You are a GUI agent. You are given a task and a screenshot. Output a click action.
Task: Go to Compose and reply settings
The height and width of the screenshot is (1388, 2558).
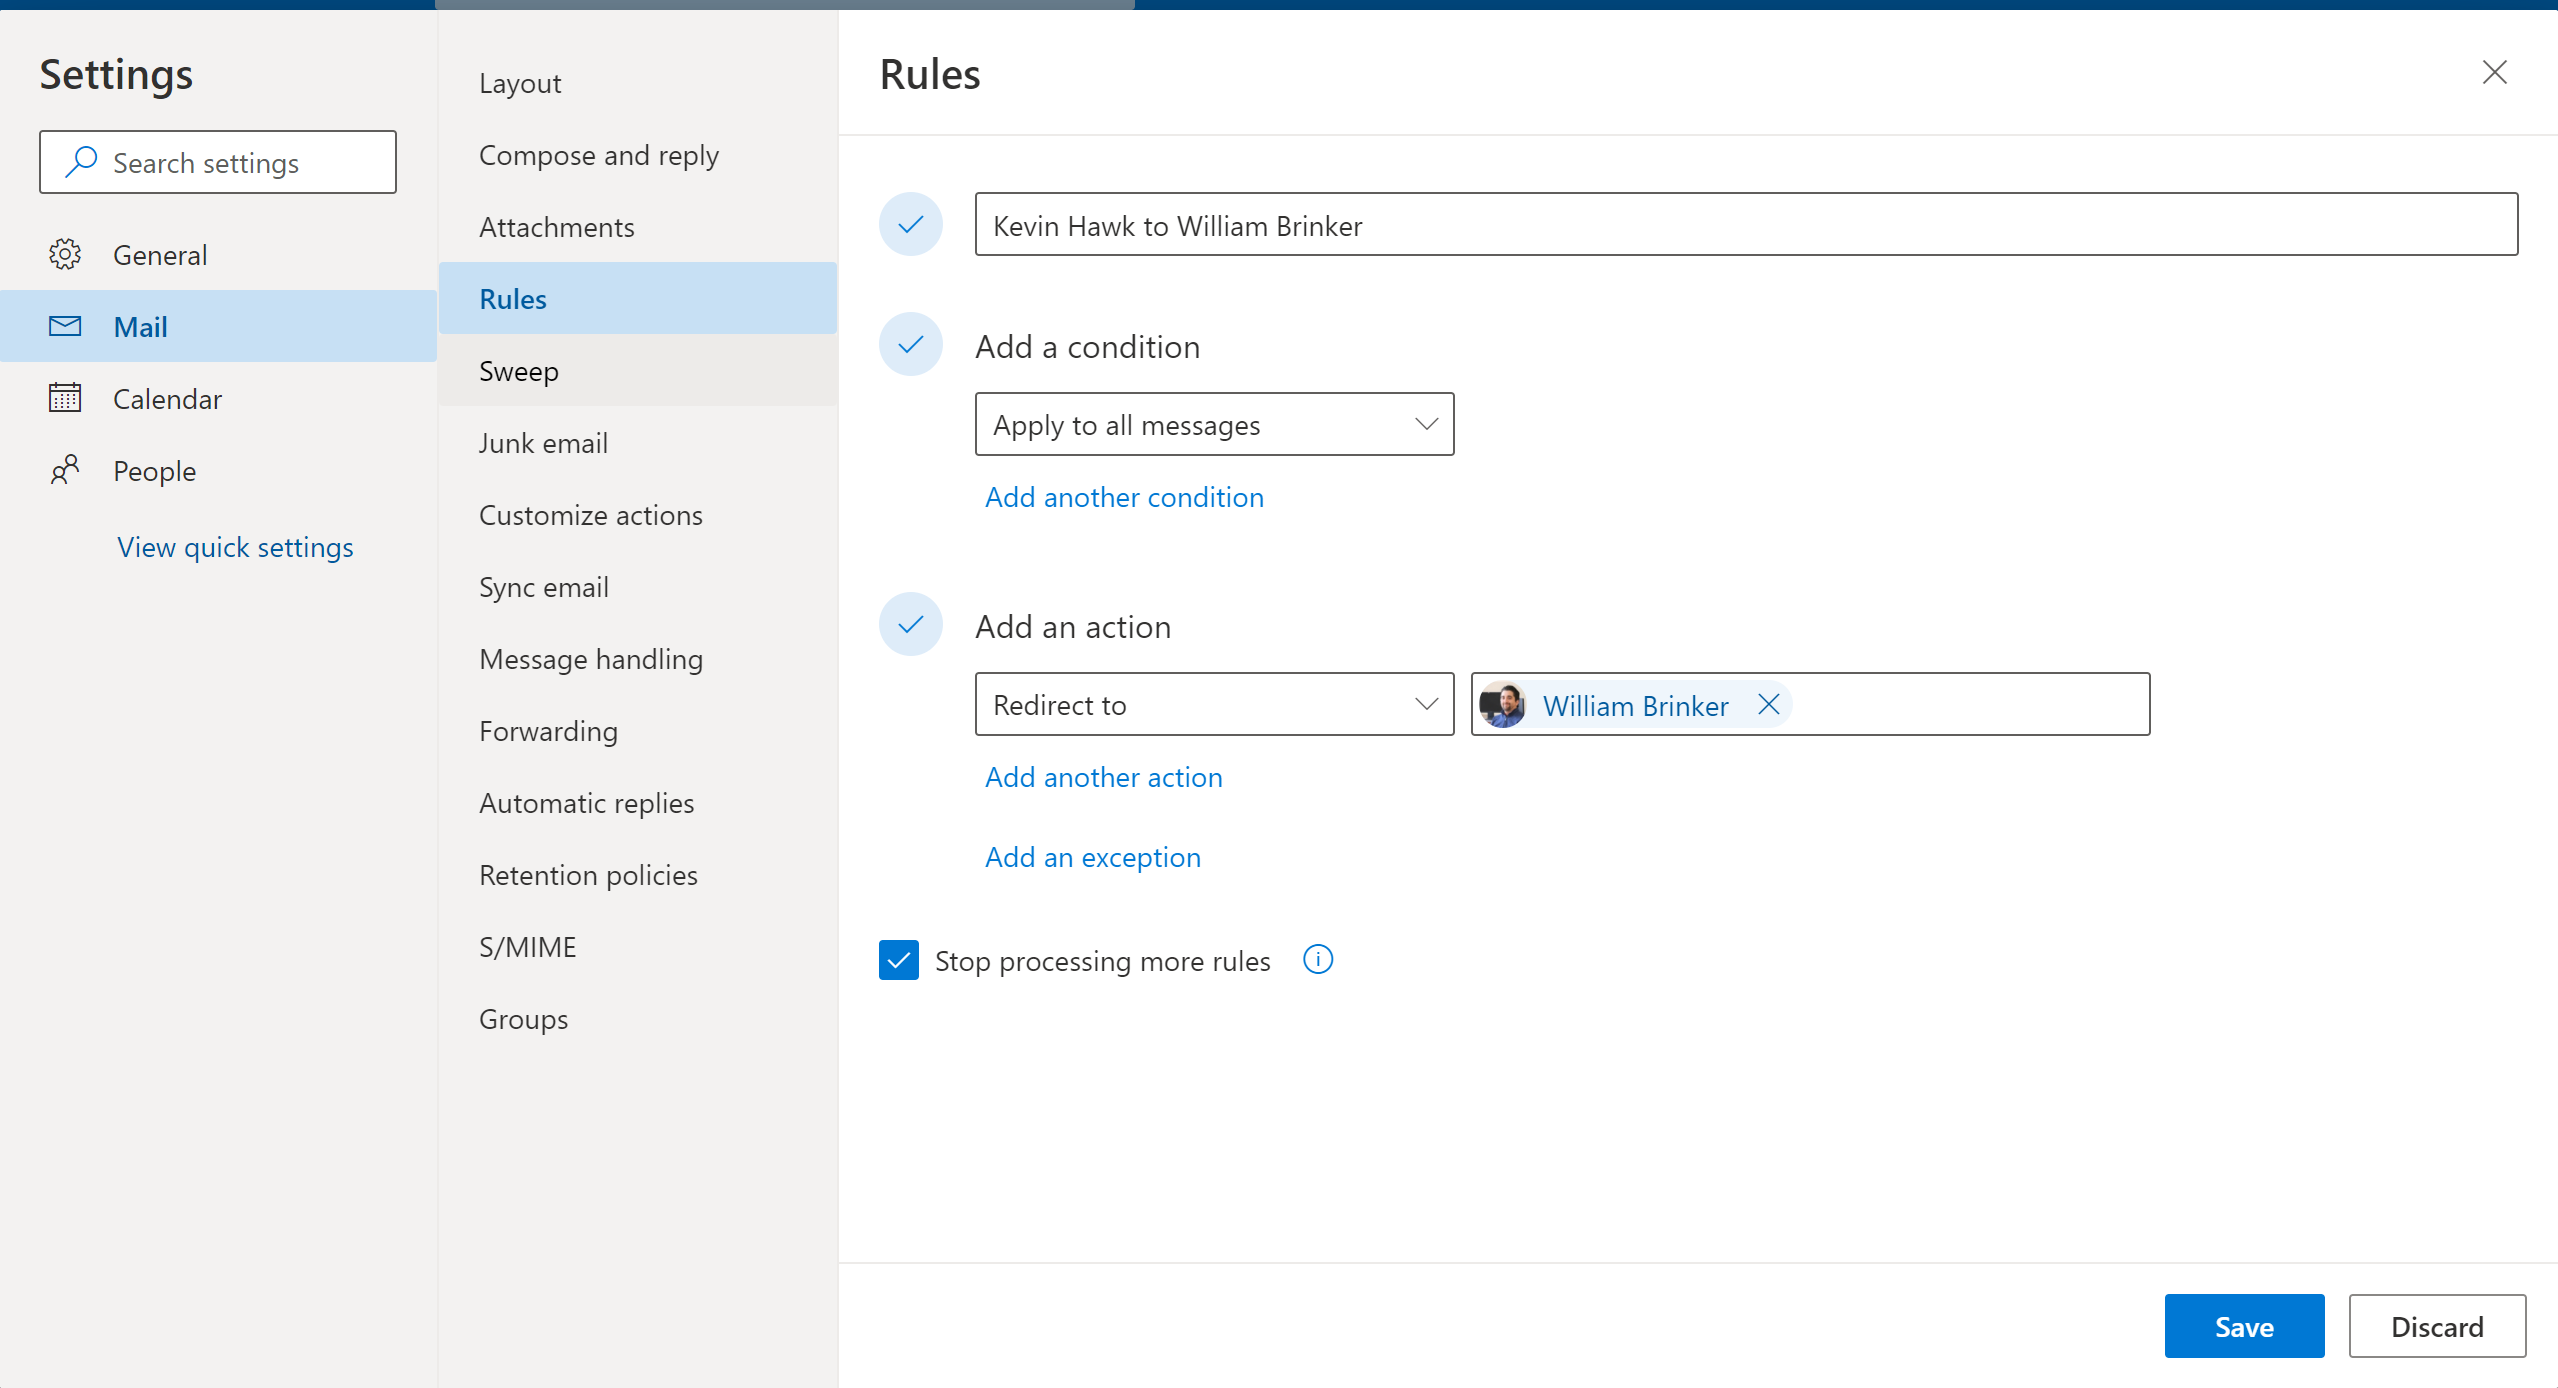[638, 155]
